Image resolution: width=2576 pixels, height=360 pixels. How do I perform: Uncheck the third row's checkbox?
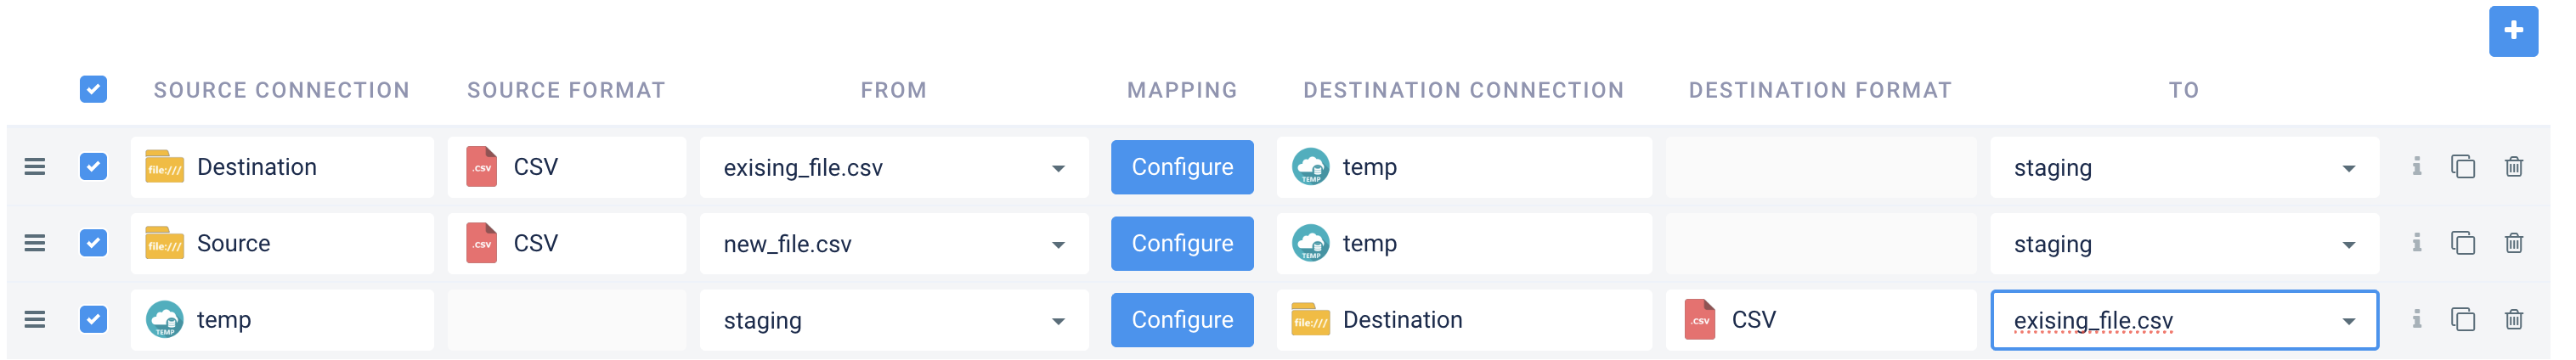[x=93, y=320]
